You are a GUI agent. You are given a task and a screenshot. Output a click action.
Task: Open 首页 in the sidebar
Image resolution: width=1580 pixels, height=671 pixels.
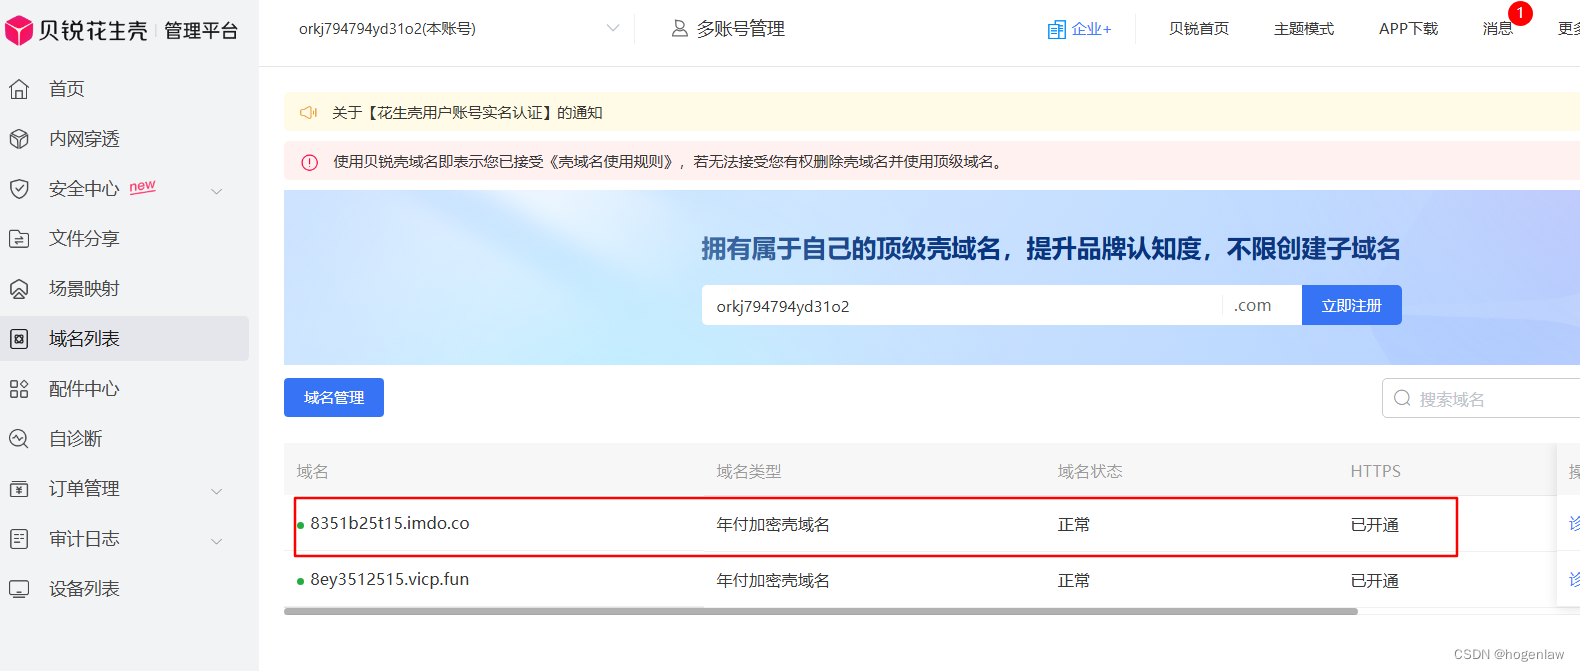(x=67, y=89)
